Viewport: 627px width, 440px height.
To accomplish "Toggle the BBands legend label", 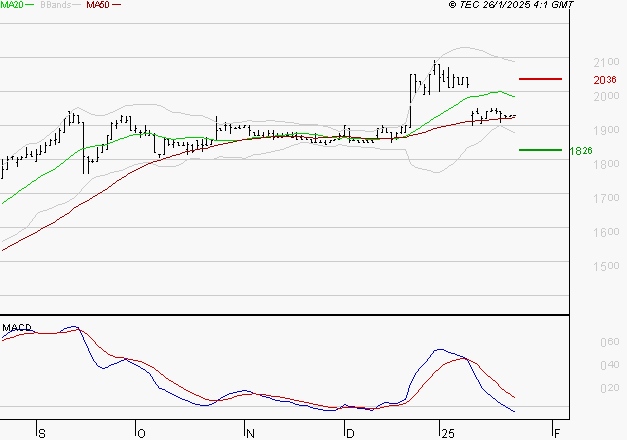I will (56, 5).
